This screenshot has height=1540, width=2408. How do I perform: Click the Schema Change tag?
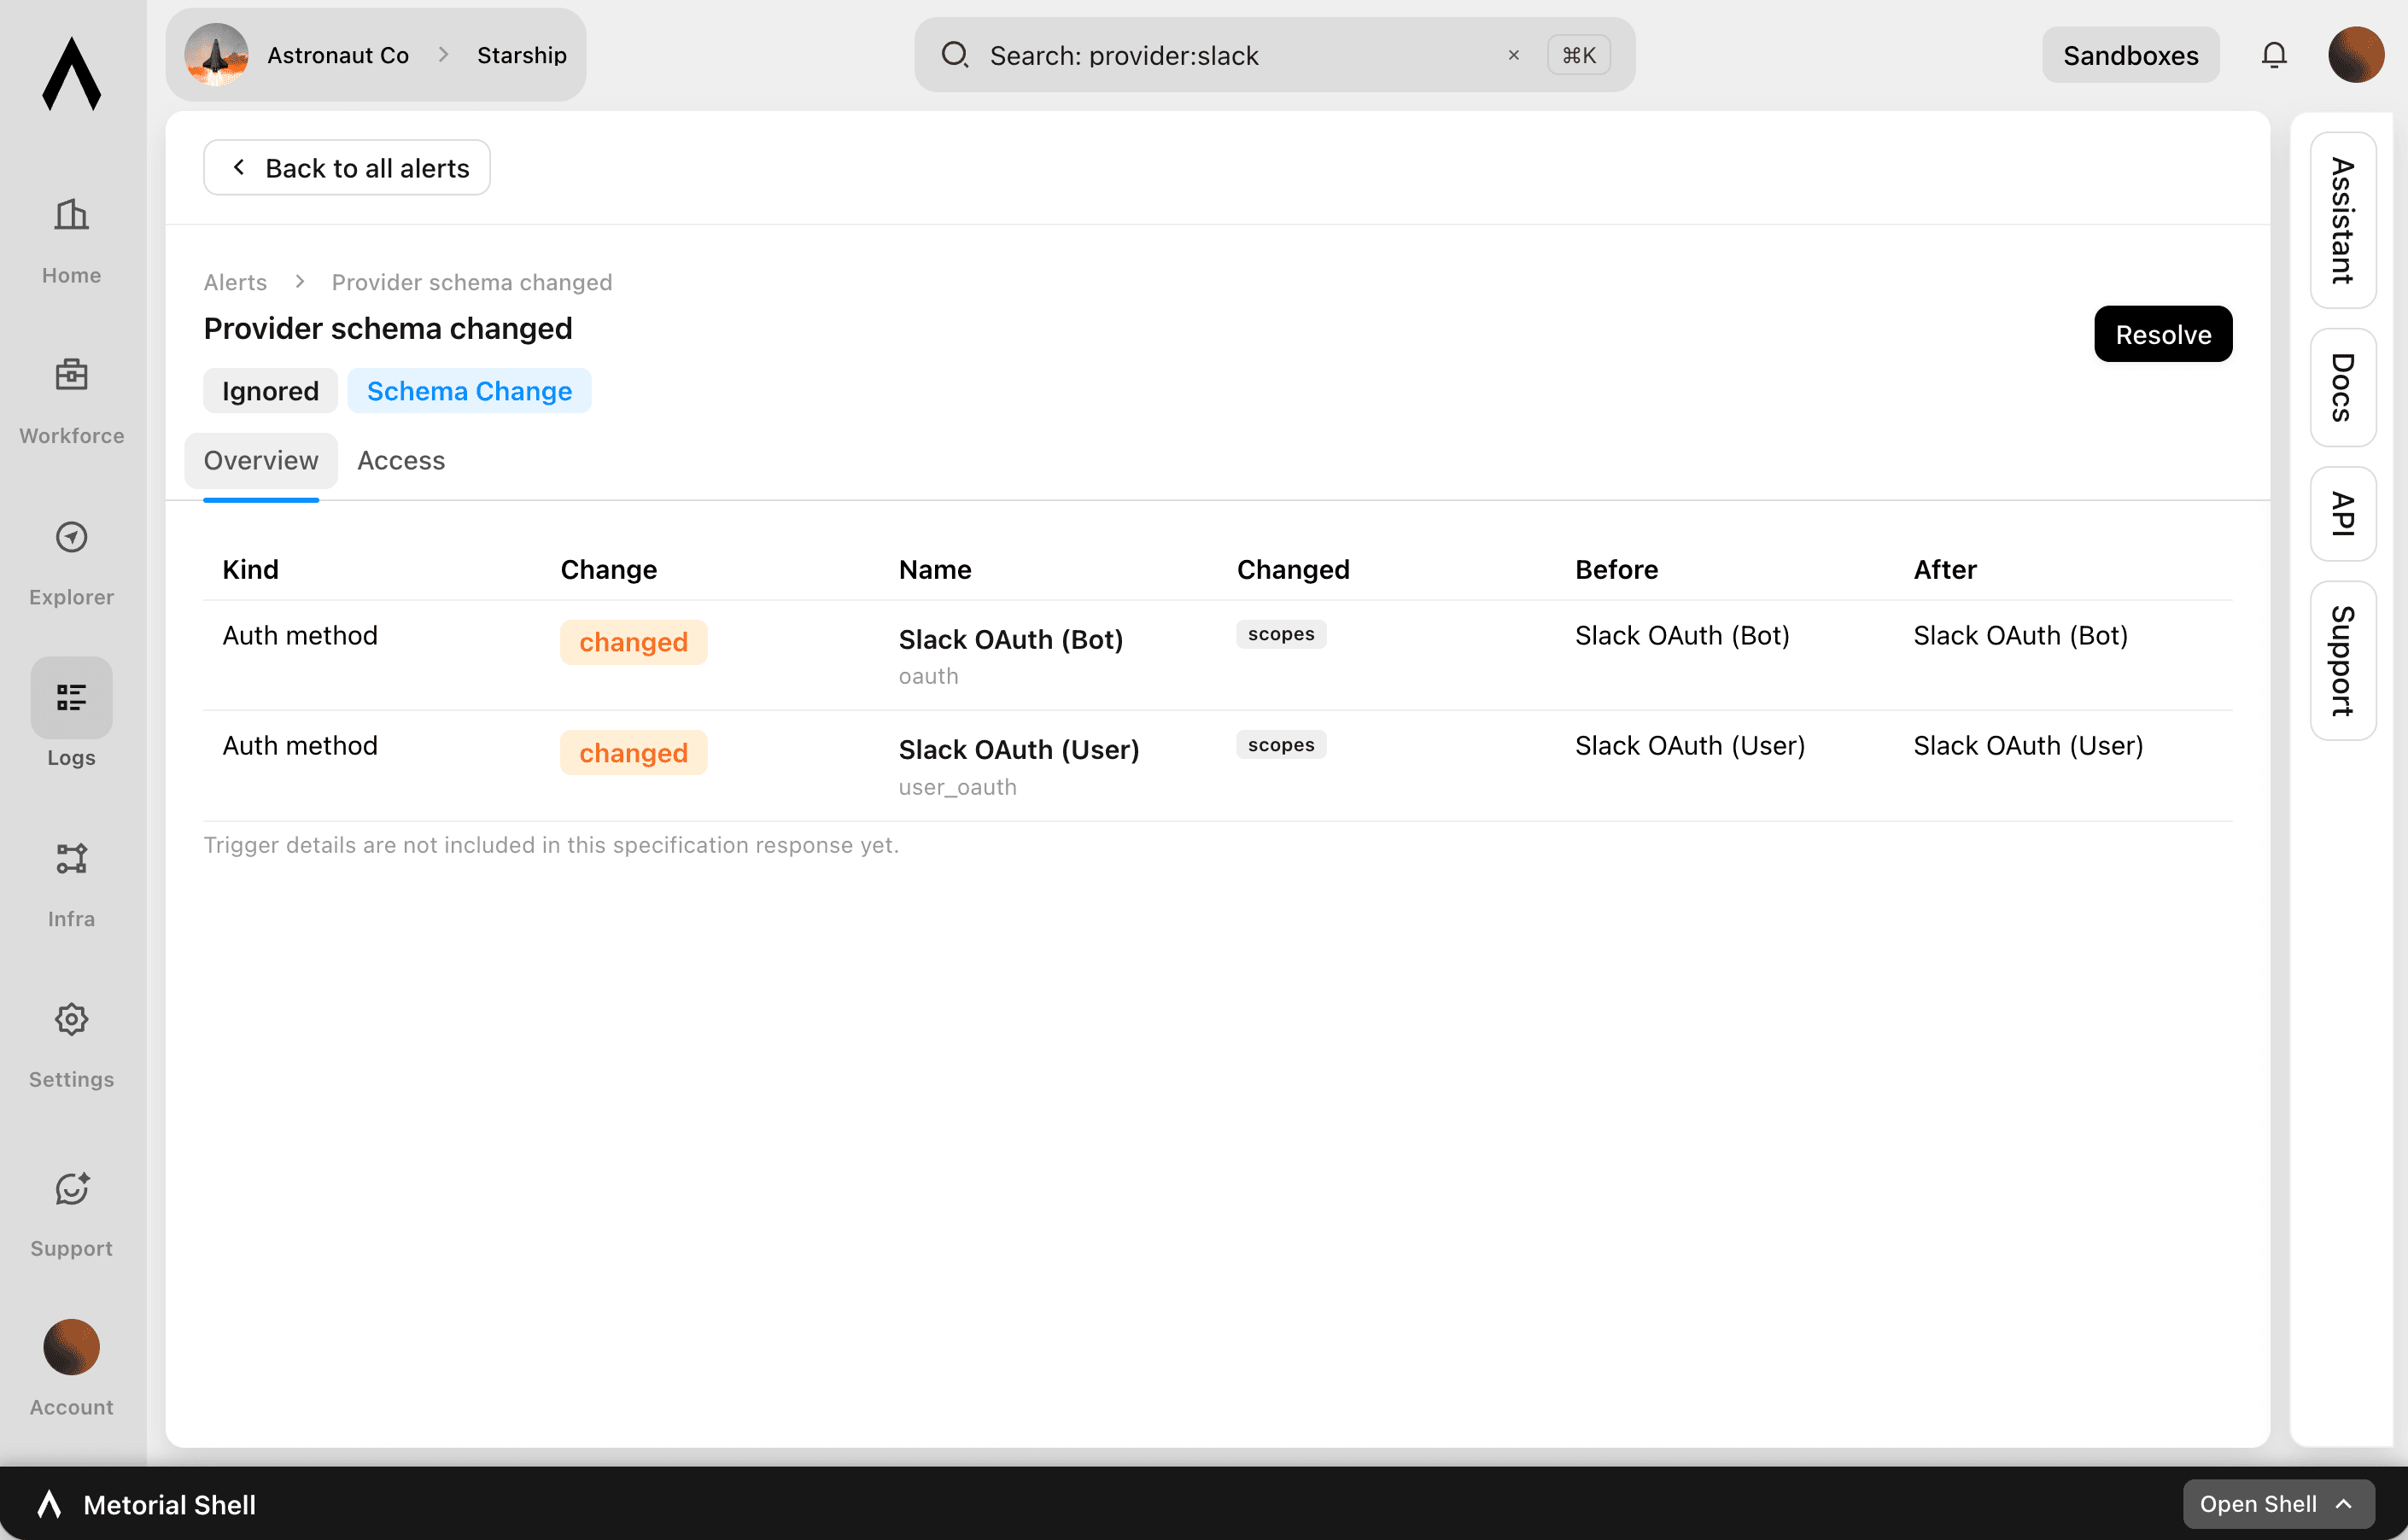(469, 391)
